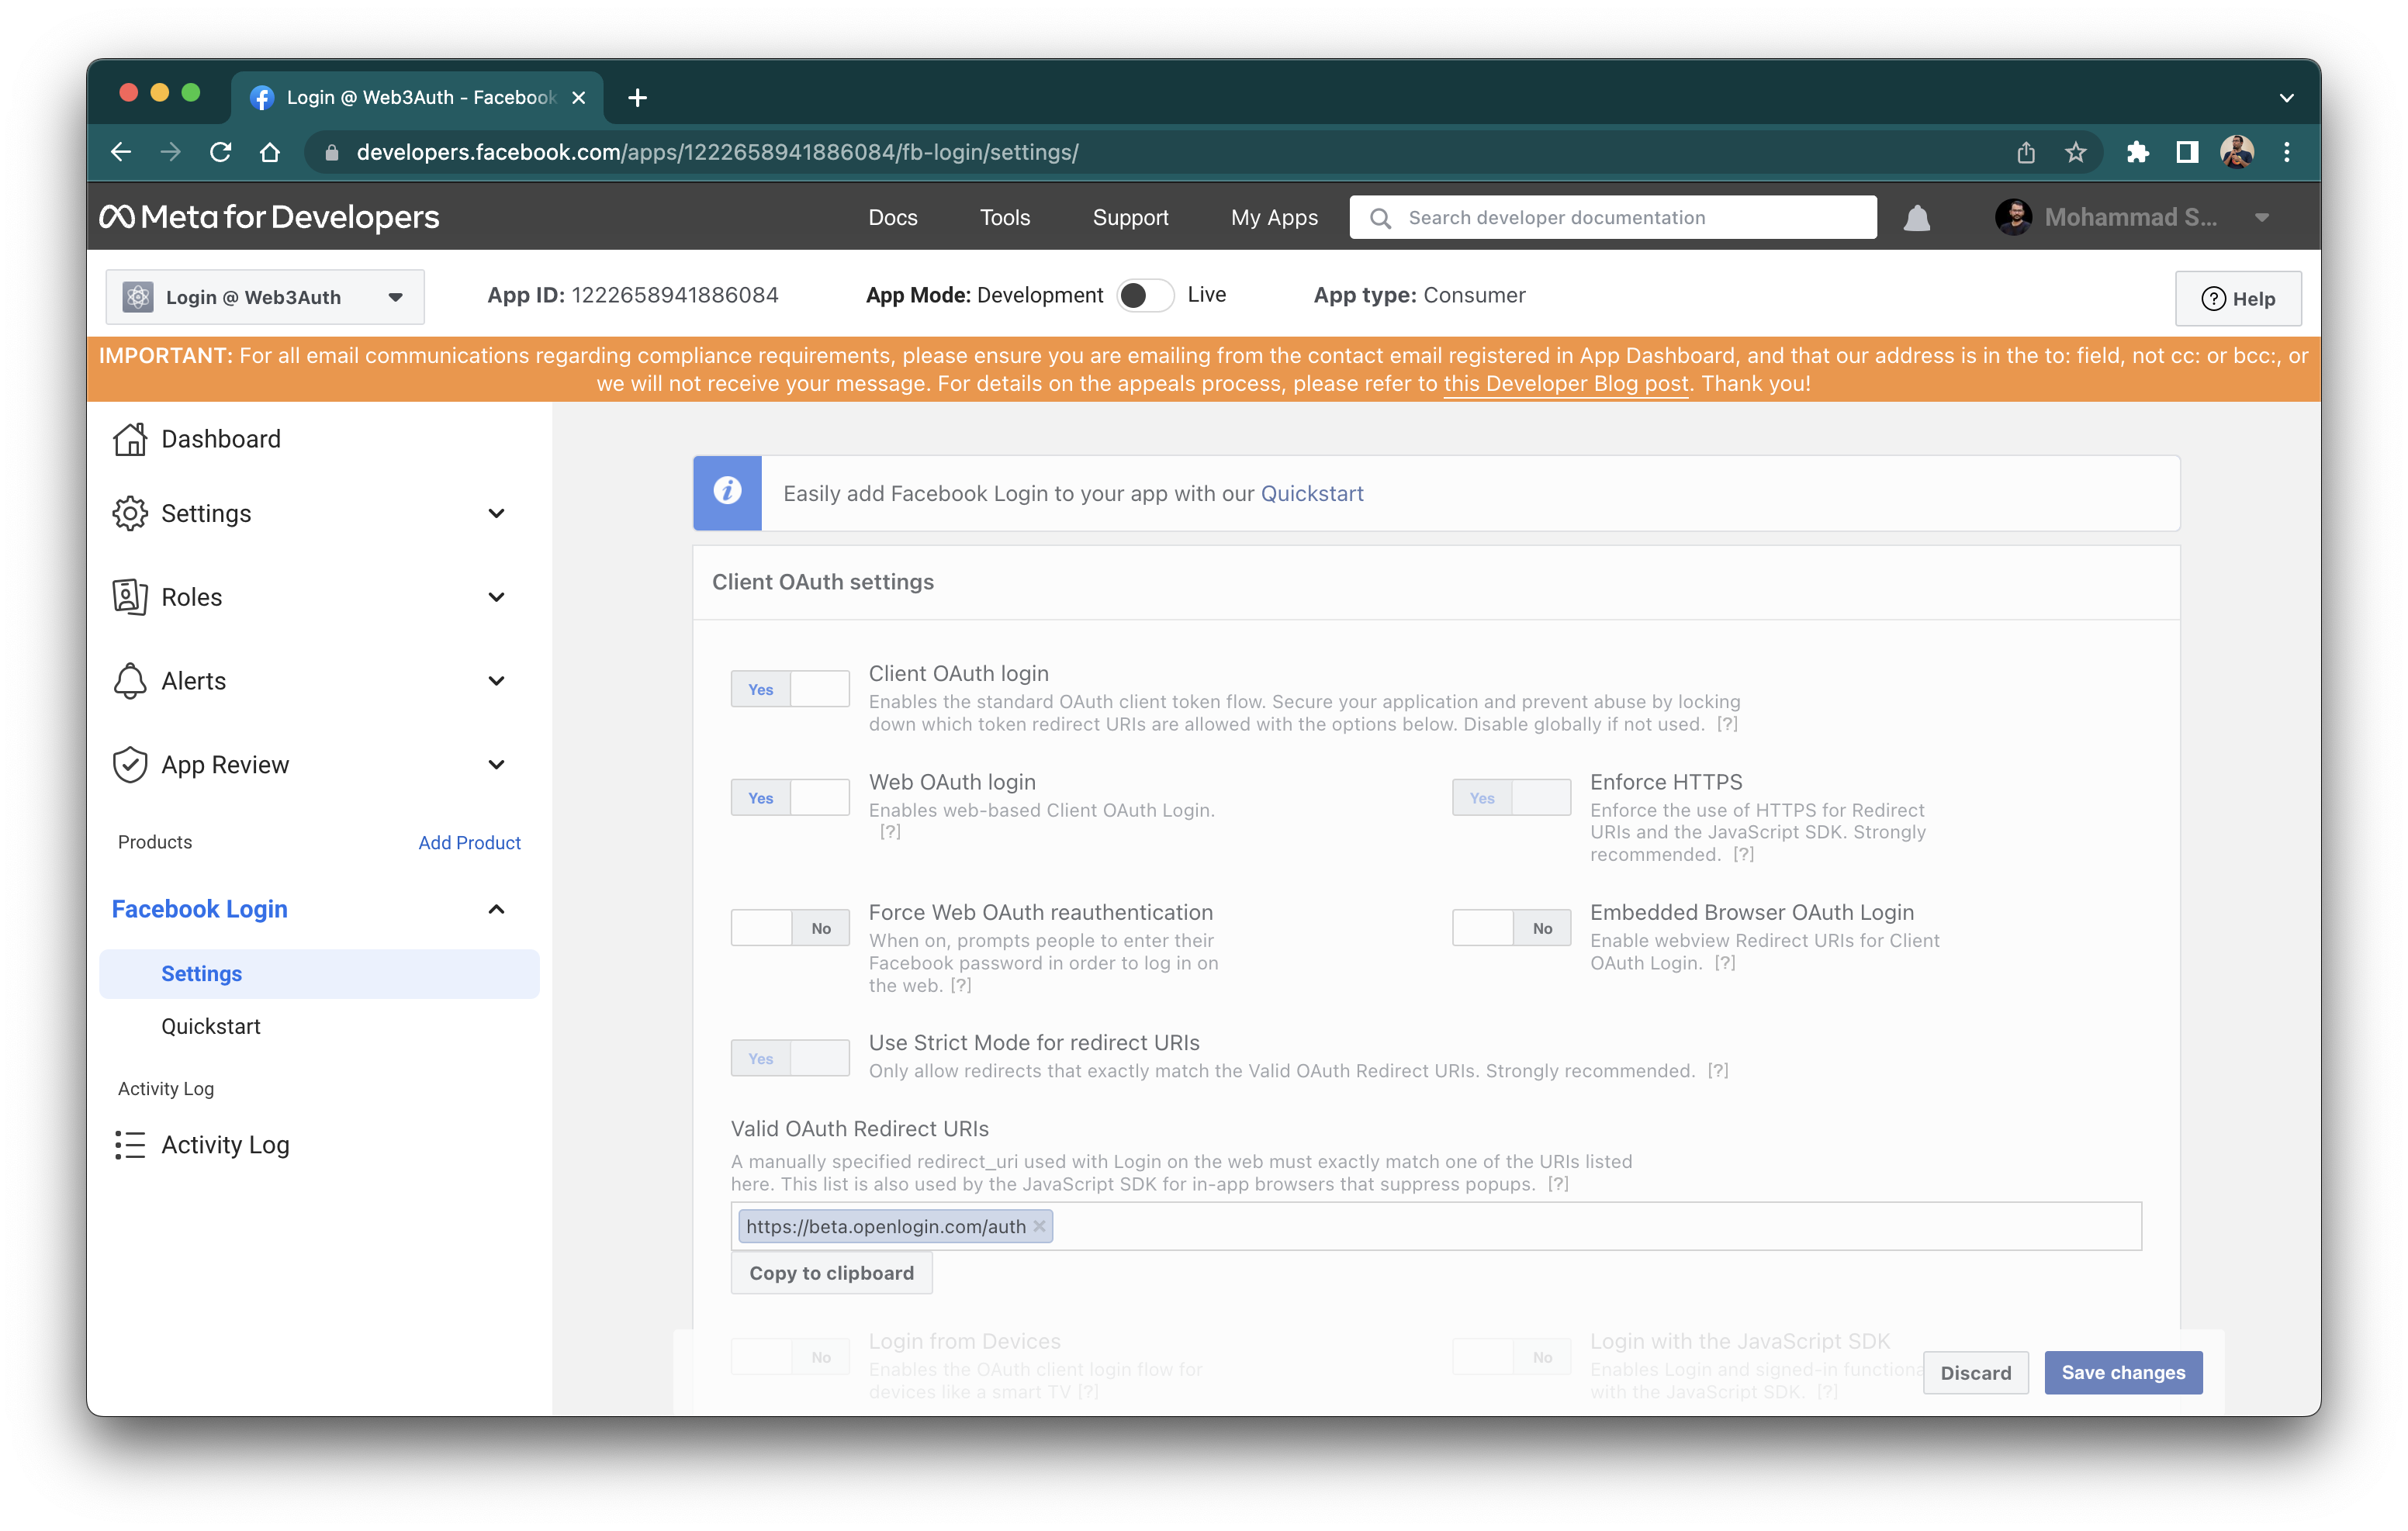Open App Review using the shield icon
Image resolution: width=2408 pixels, height=1531 pixels.
pos(130,764)
